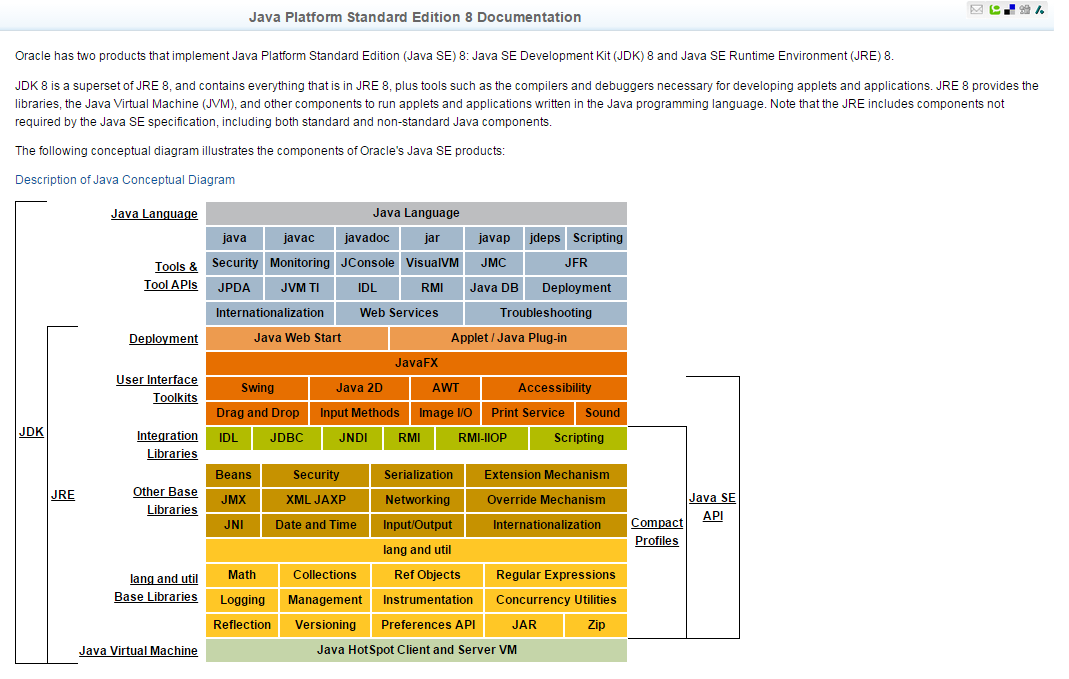Viewport: 1069px width, 679px height.
Task: Open lang and util Base Libraries label
Action: point(156,587)
